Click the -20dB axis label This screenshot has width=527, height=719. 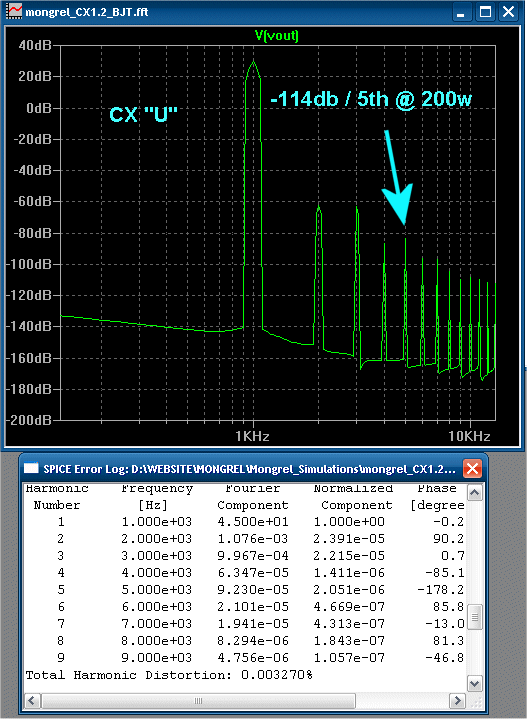coord(33,139)
